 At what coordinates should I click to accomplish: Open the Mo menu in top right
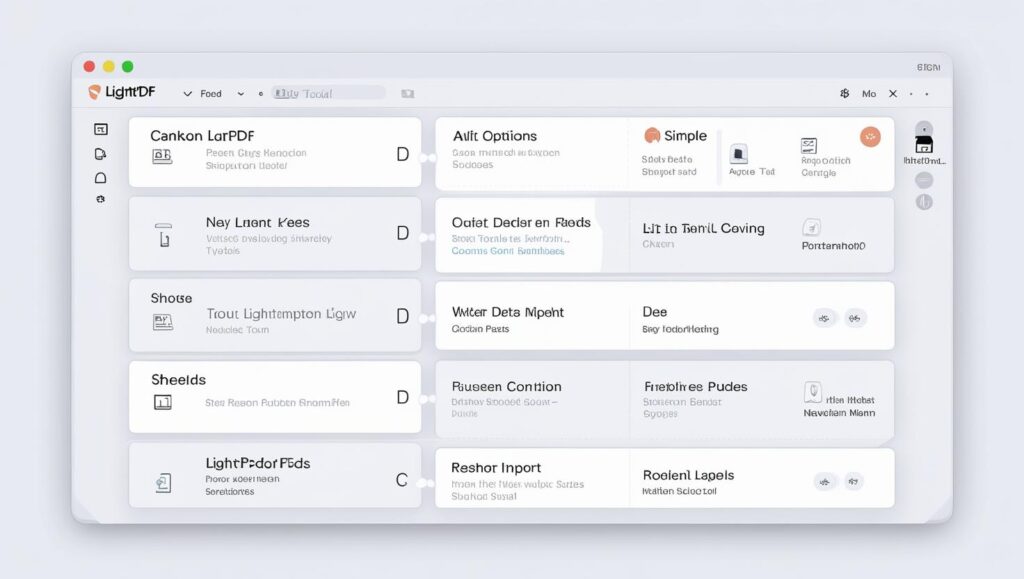[x=868, y=93]
